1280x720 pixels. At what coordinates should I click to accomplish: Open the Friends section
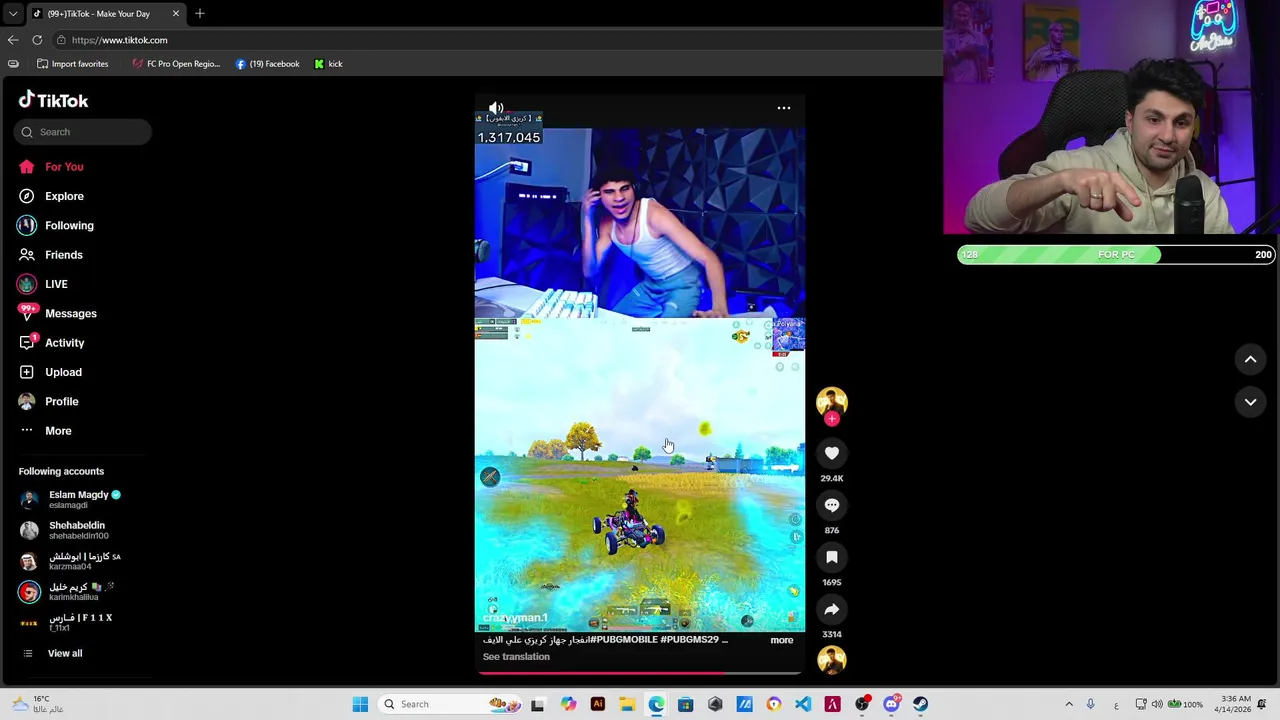coord(64,255)
